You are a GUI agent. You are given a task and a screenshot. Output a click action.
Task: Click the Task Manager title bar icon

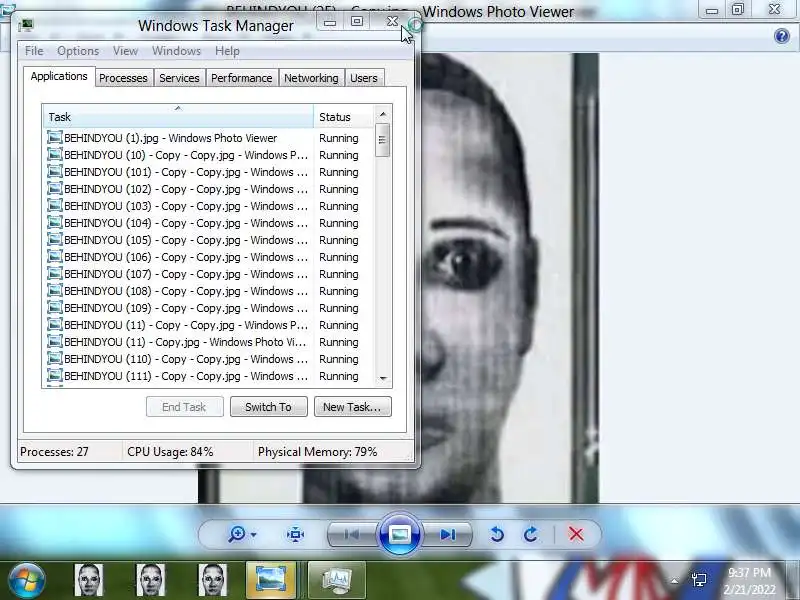(x=26, y=25)
